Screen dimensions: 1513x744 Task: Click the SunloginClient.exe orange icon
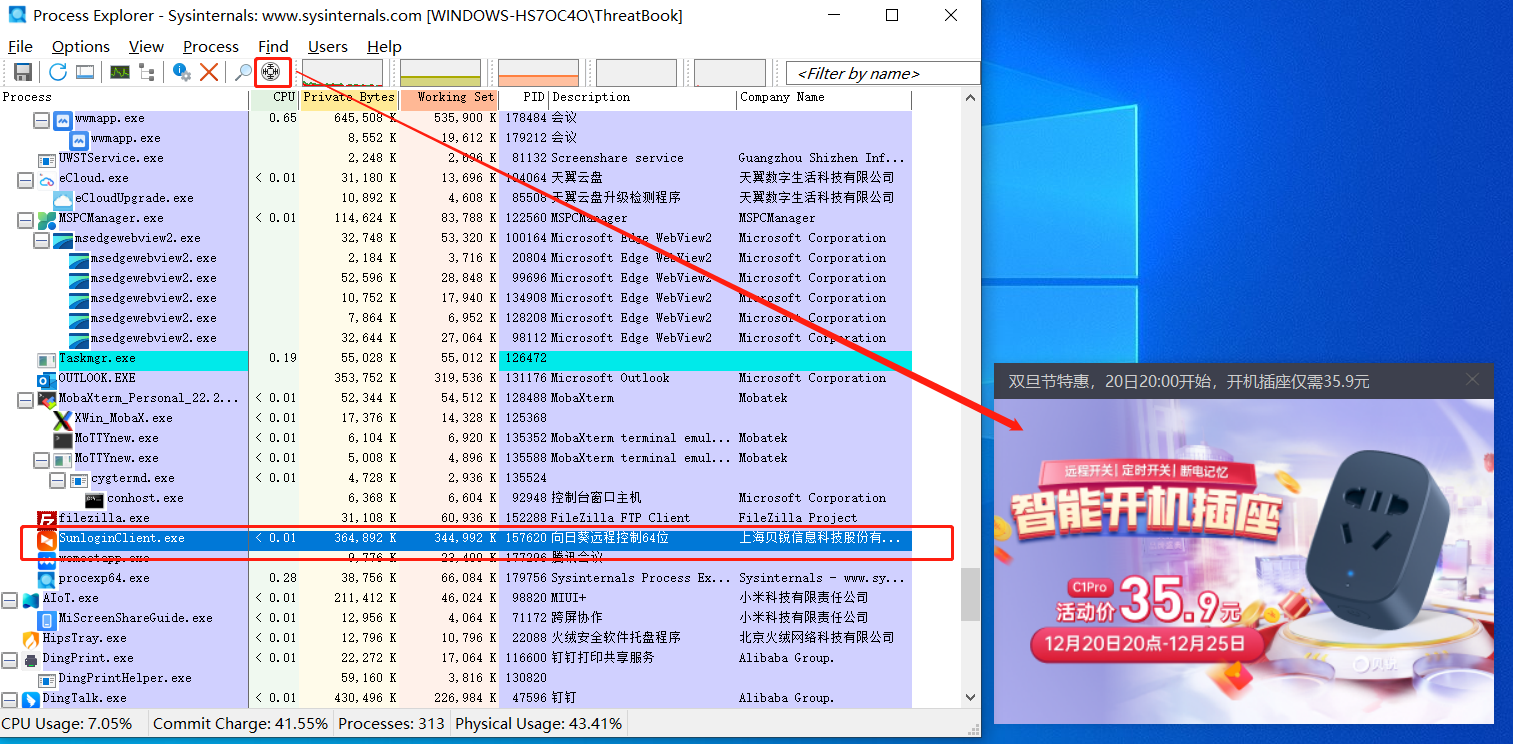[47, 539]
